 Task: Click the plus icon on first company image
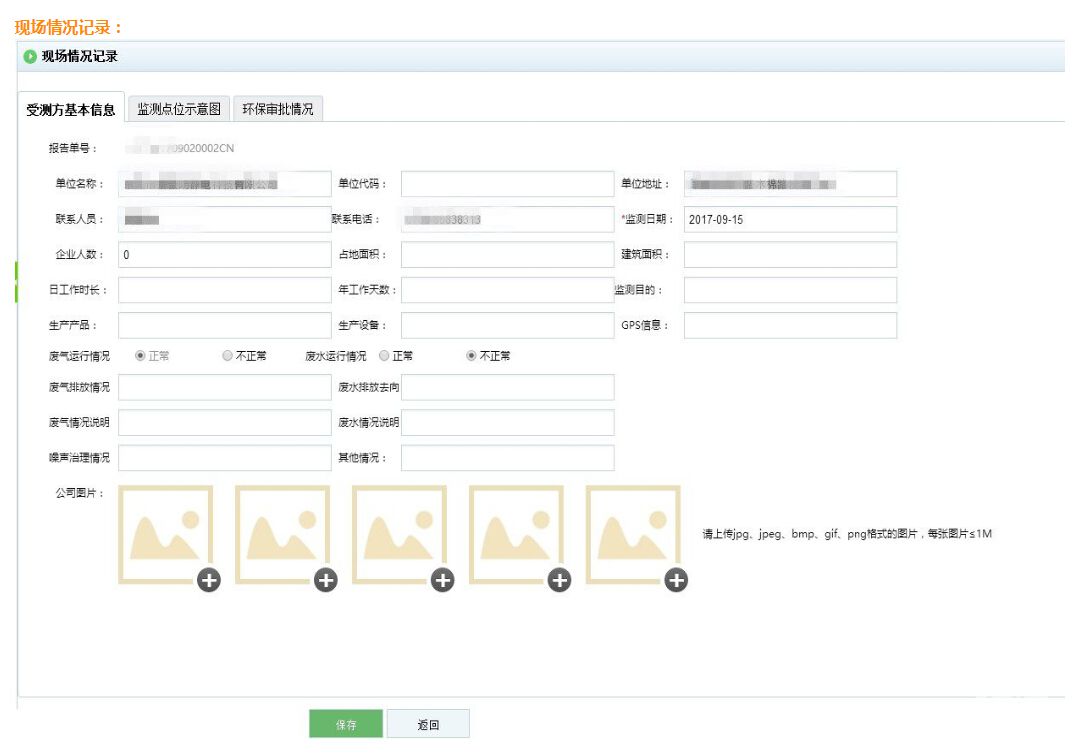[x=208, y=579]
